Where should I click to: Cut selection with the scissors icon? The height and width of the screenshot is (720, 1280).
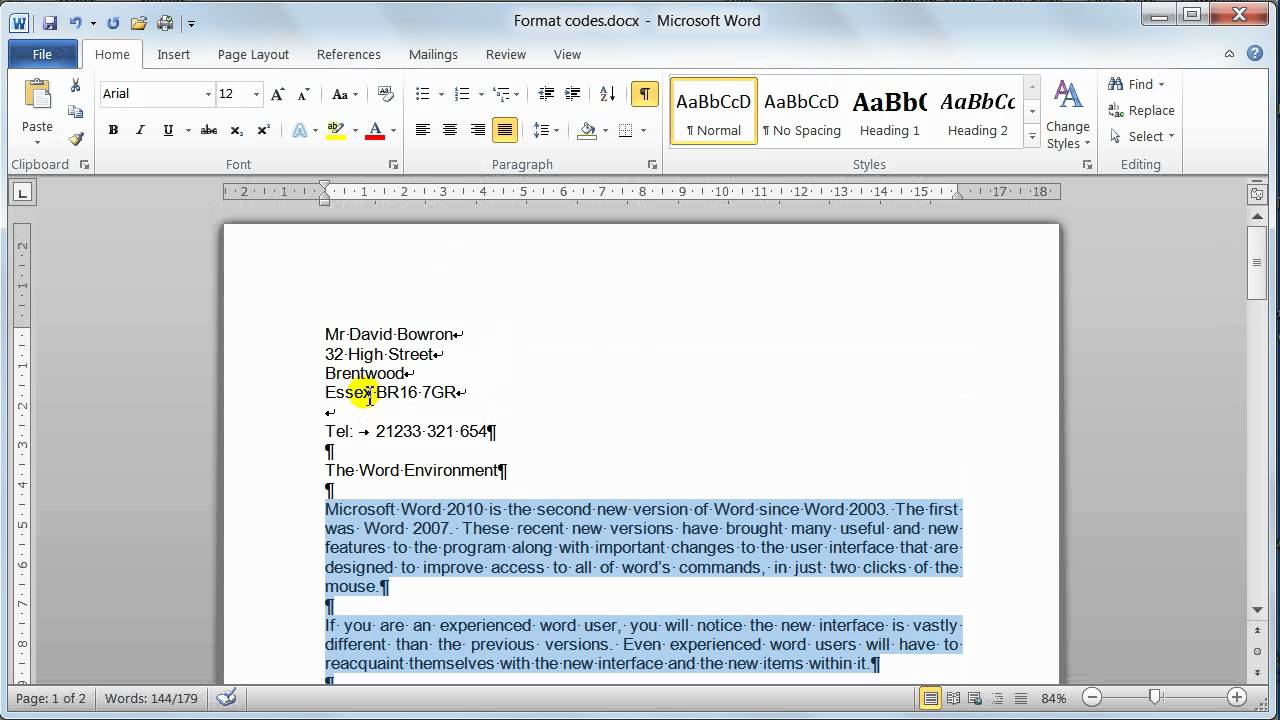click(x=75, y=86)
